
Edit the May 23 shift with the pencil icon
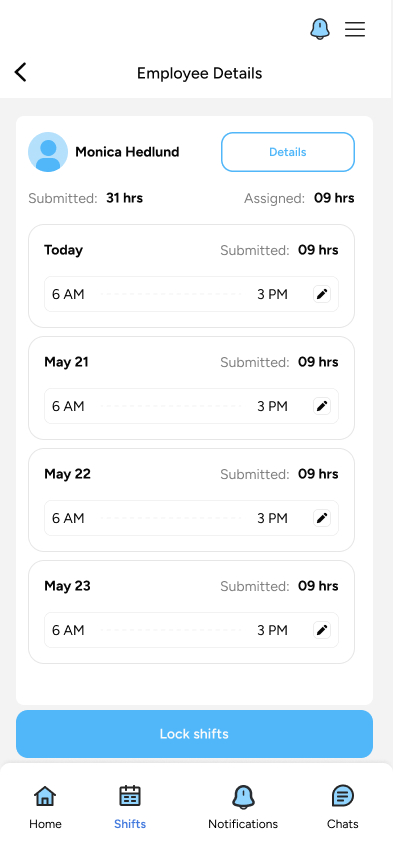(322, 630)
